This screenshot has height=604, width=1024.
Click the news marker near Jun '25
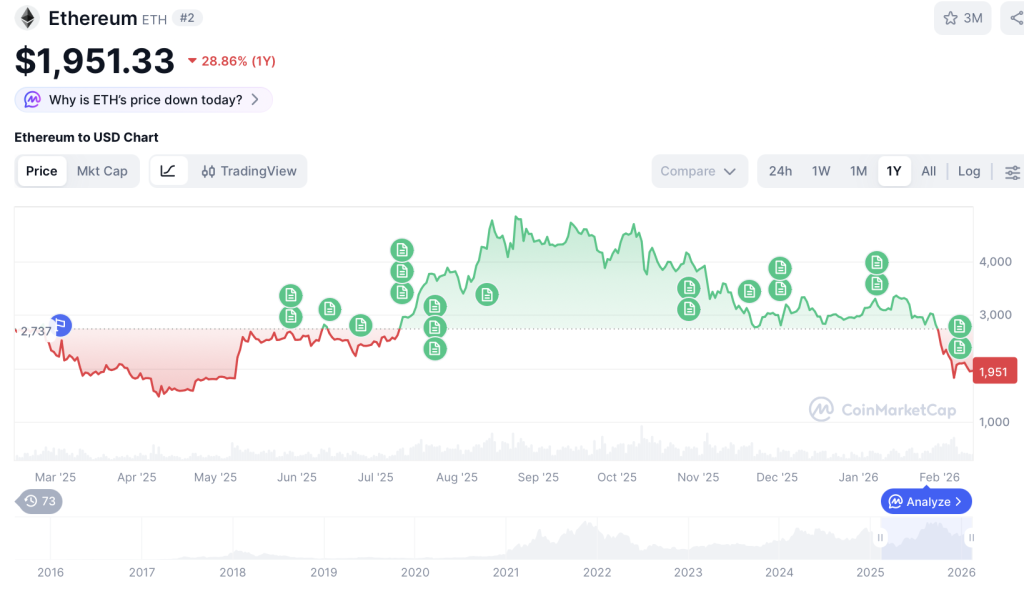[x=290, y=295]
